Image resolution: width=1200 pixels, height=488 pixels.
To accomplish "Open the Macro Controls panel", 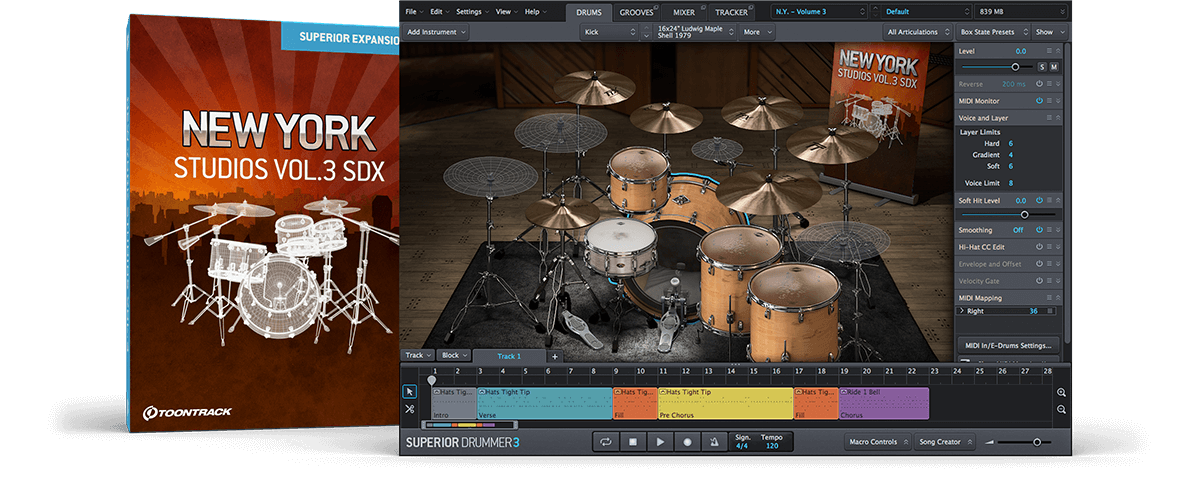I will [877, 441].
